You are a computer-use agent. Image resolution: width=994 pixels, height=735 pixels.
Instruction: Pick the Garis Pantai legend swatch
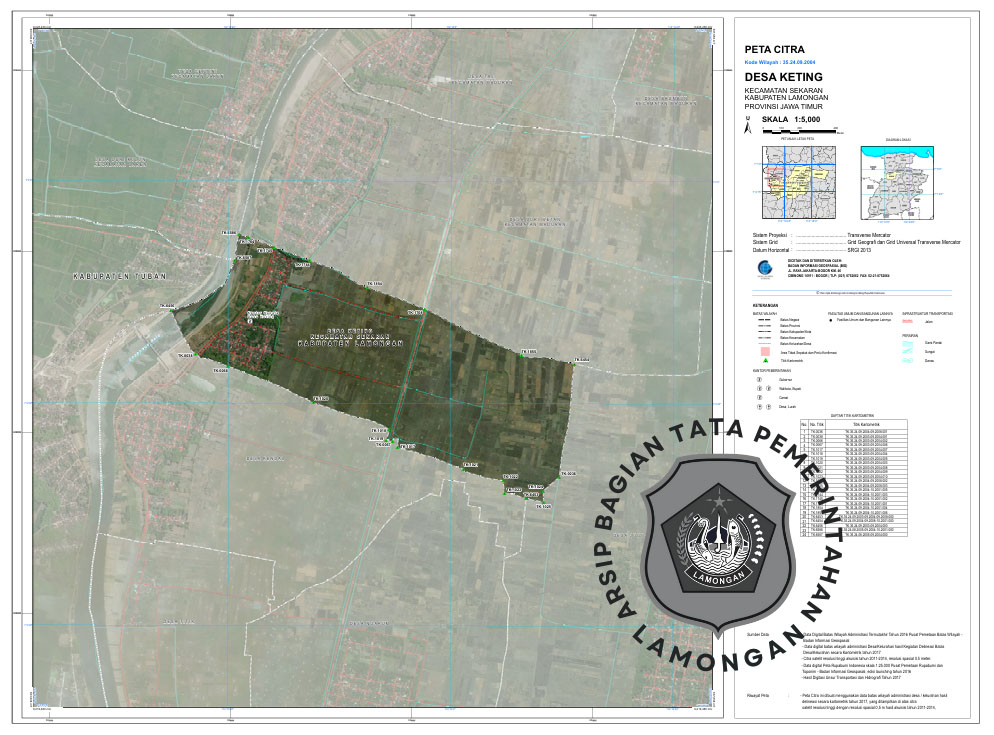click(x=908, y=343)
